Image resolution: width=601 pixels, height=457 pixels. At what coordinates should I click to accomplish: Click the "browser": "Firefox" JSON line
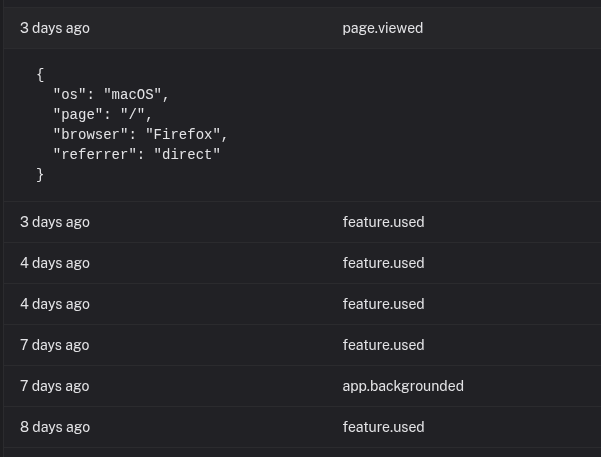140,134
